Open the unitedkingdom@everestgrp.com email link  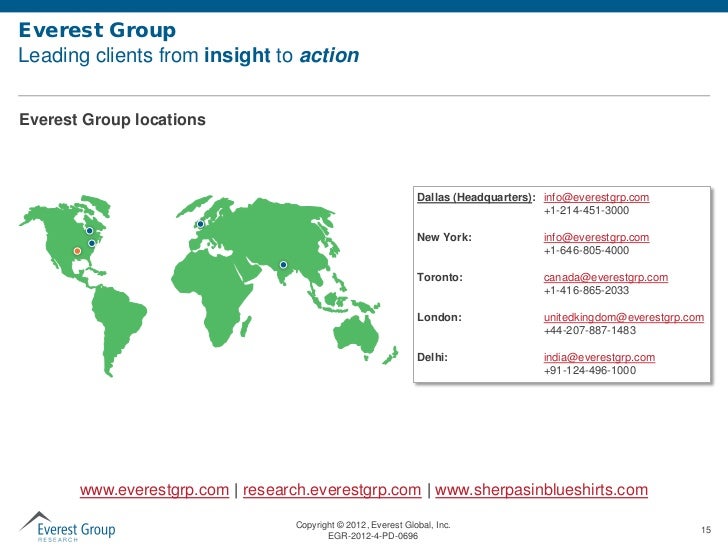coord(624,317)
